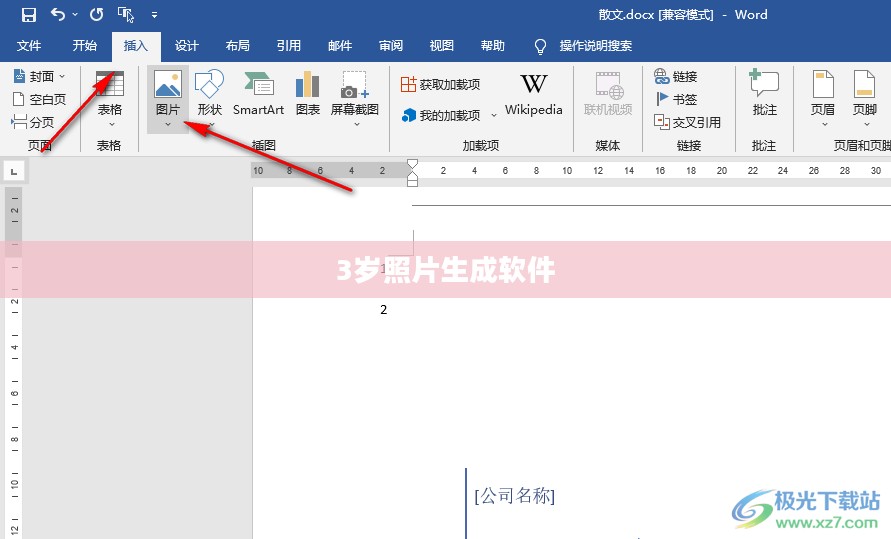Focus the 操作说明搜索 search field

pyautogui.click(x=596, y=45)
